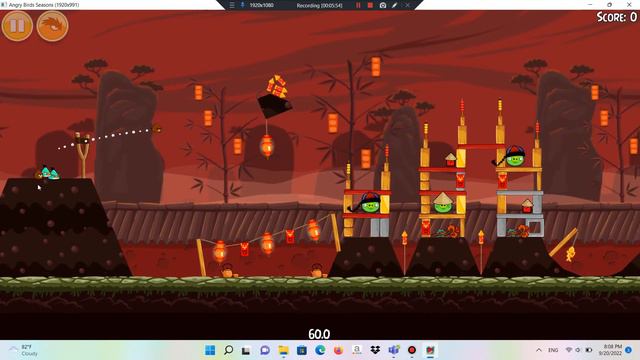Open Windows Search from the taskbar

click(229, 350)
